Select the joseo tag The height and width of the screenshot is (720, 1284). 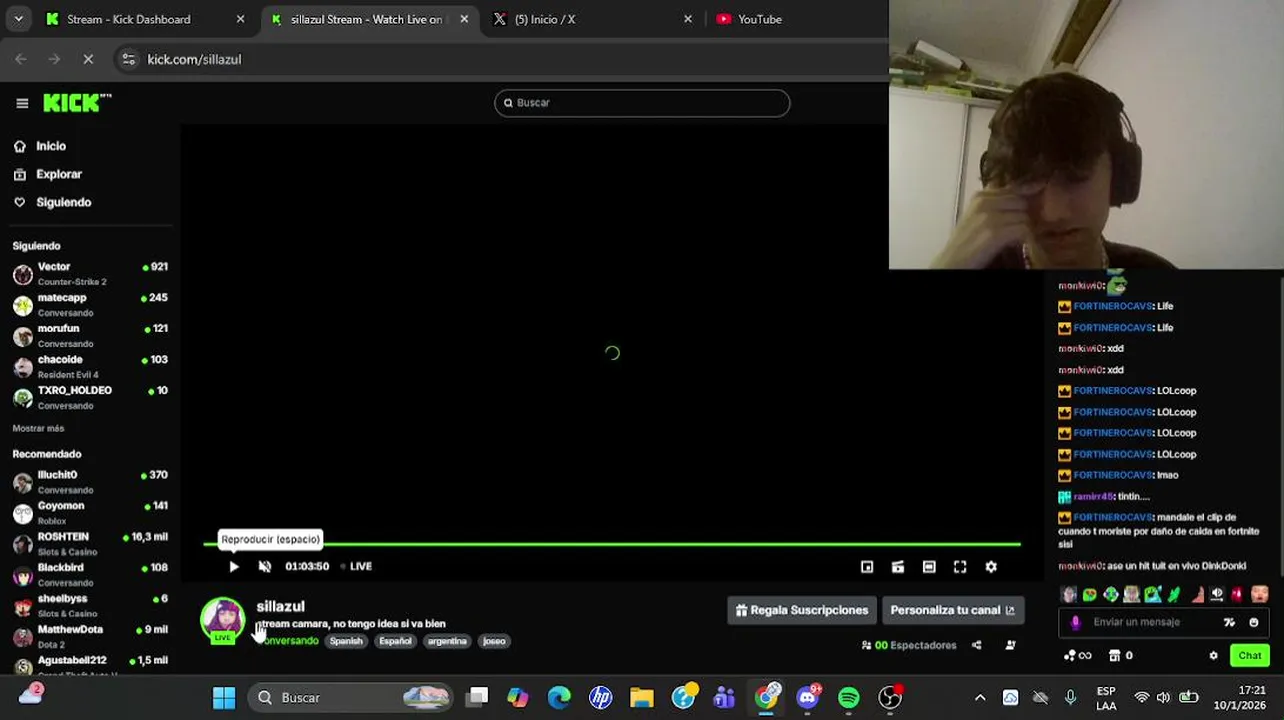[x=494, y=641]
